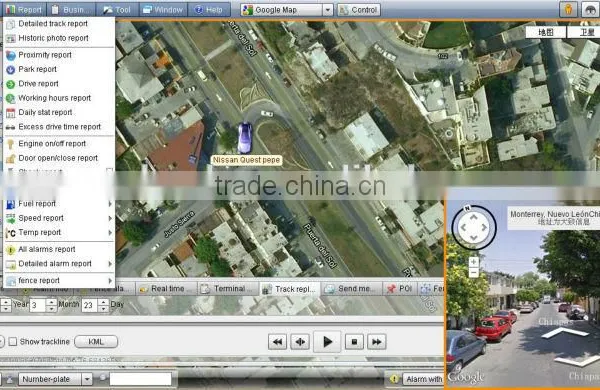
Task: Click the Street View pegman icon
Action: (568, 10)
